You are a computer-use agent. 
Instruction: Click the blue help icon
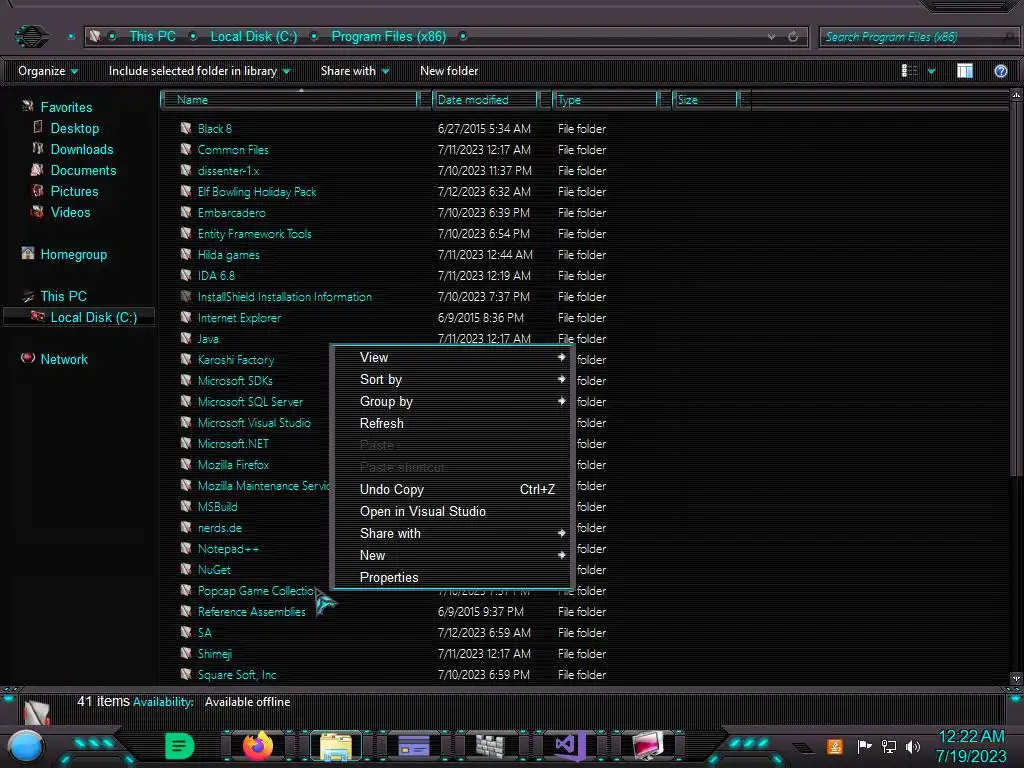point(1000,71)
